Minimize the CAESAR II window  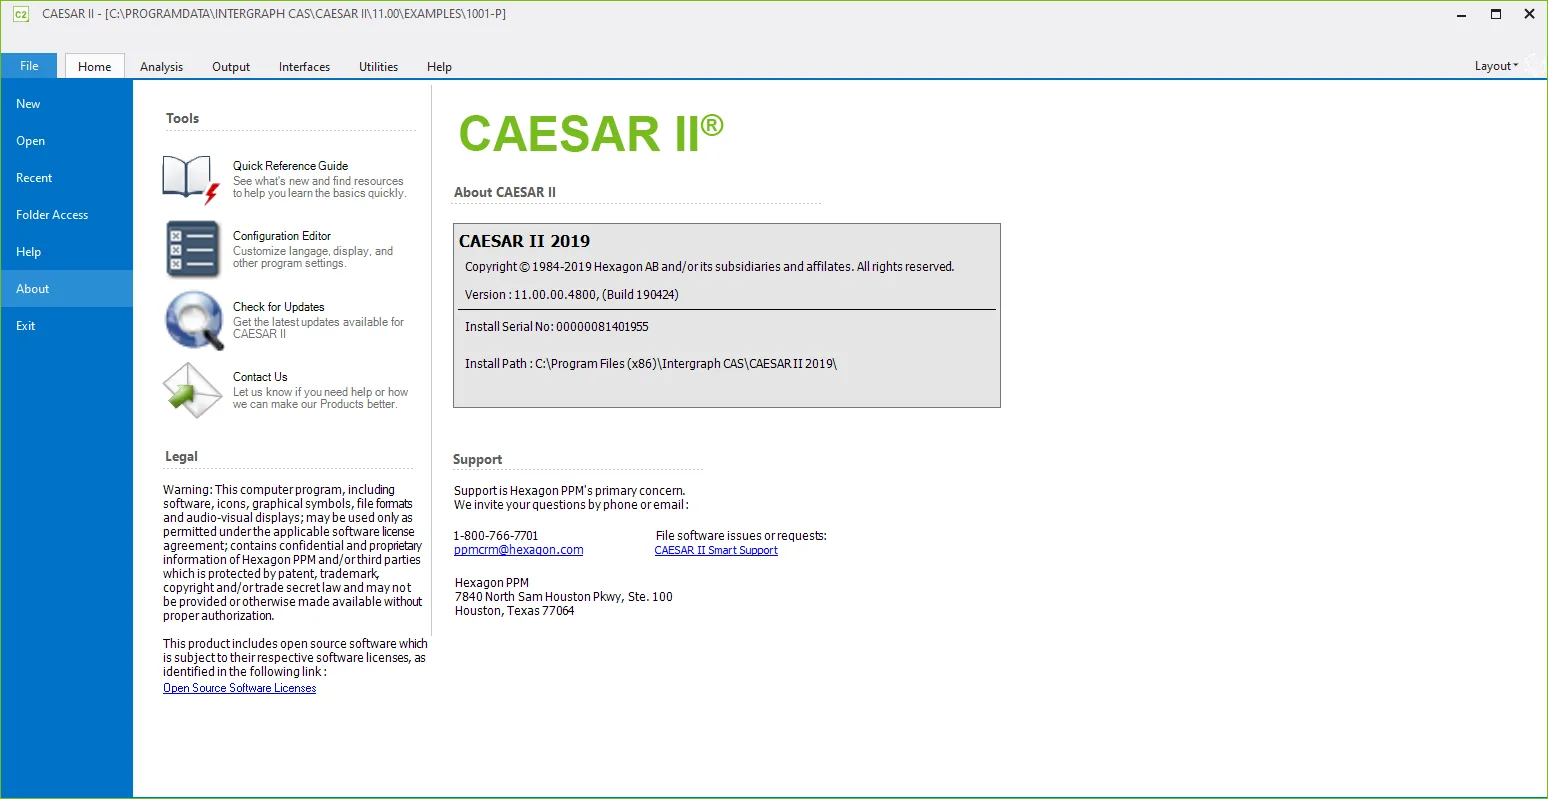(1462, 14)
